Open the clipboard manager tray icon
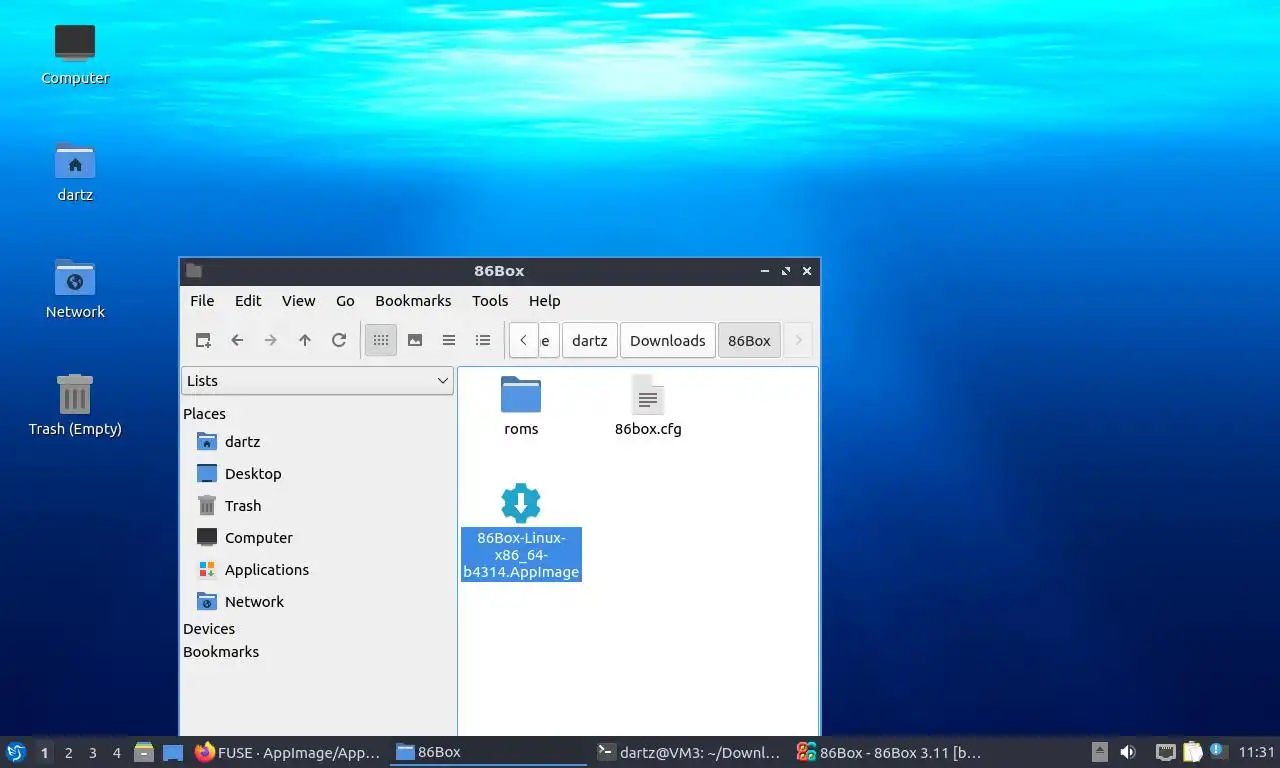 click(x=1192, y=752)
